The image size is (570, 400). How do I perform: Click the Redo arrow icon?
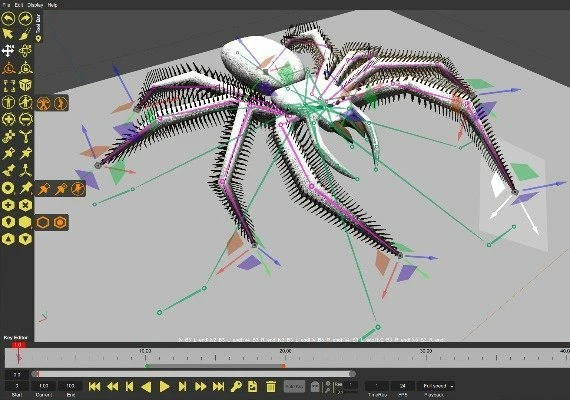[x=25, y=18]
